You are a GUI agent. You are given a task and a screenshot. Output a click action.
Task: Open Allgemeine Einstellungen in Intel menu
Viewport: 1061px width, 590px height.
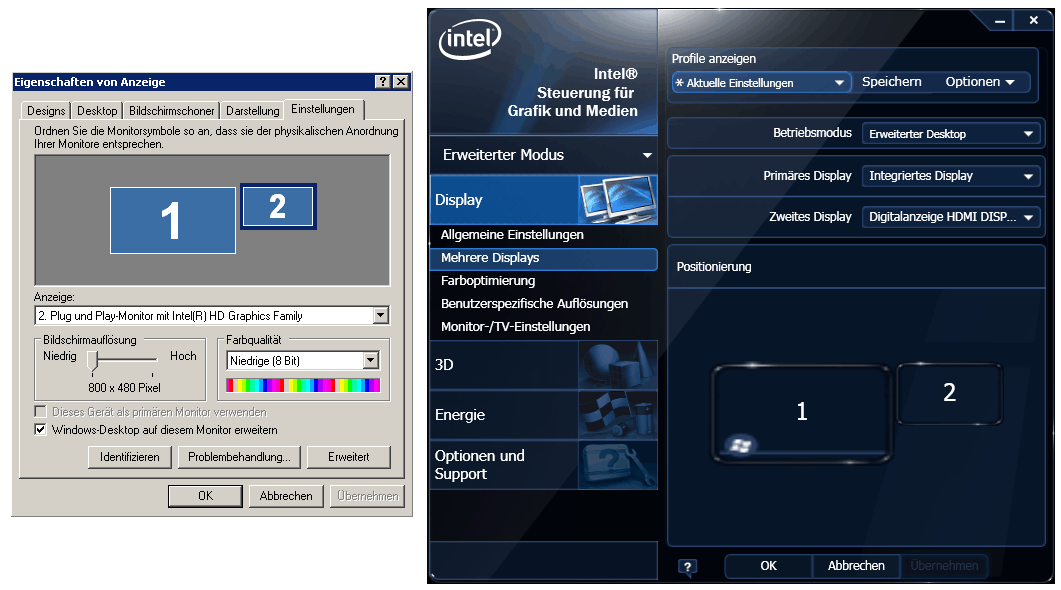512,235
